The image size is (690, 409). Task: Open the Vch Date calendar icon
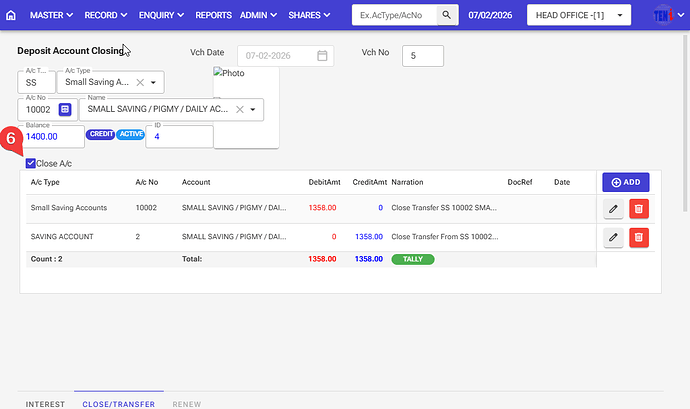click(x=321, y=56)
